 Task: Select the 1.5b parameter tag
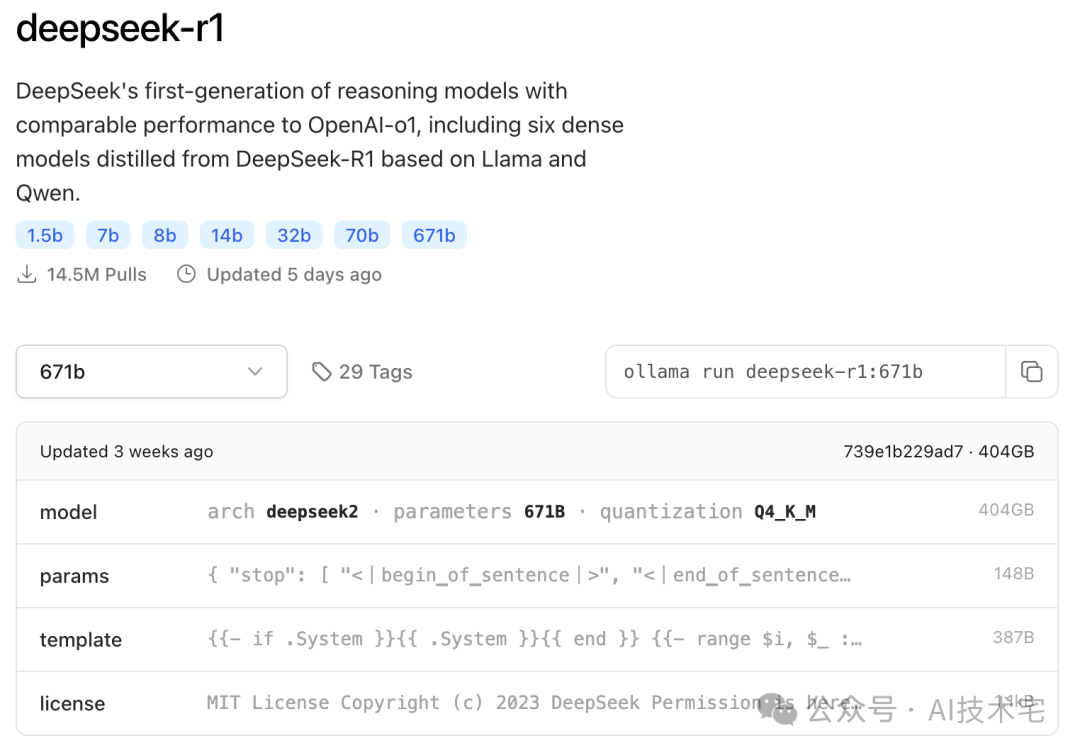tap(45, 234)
